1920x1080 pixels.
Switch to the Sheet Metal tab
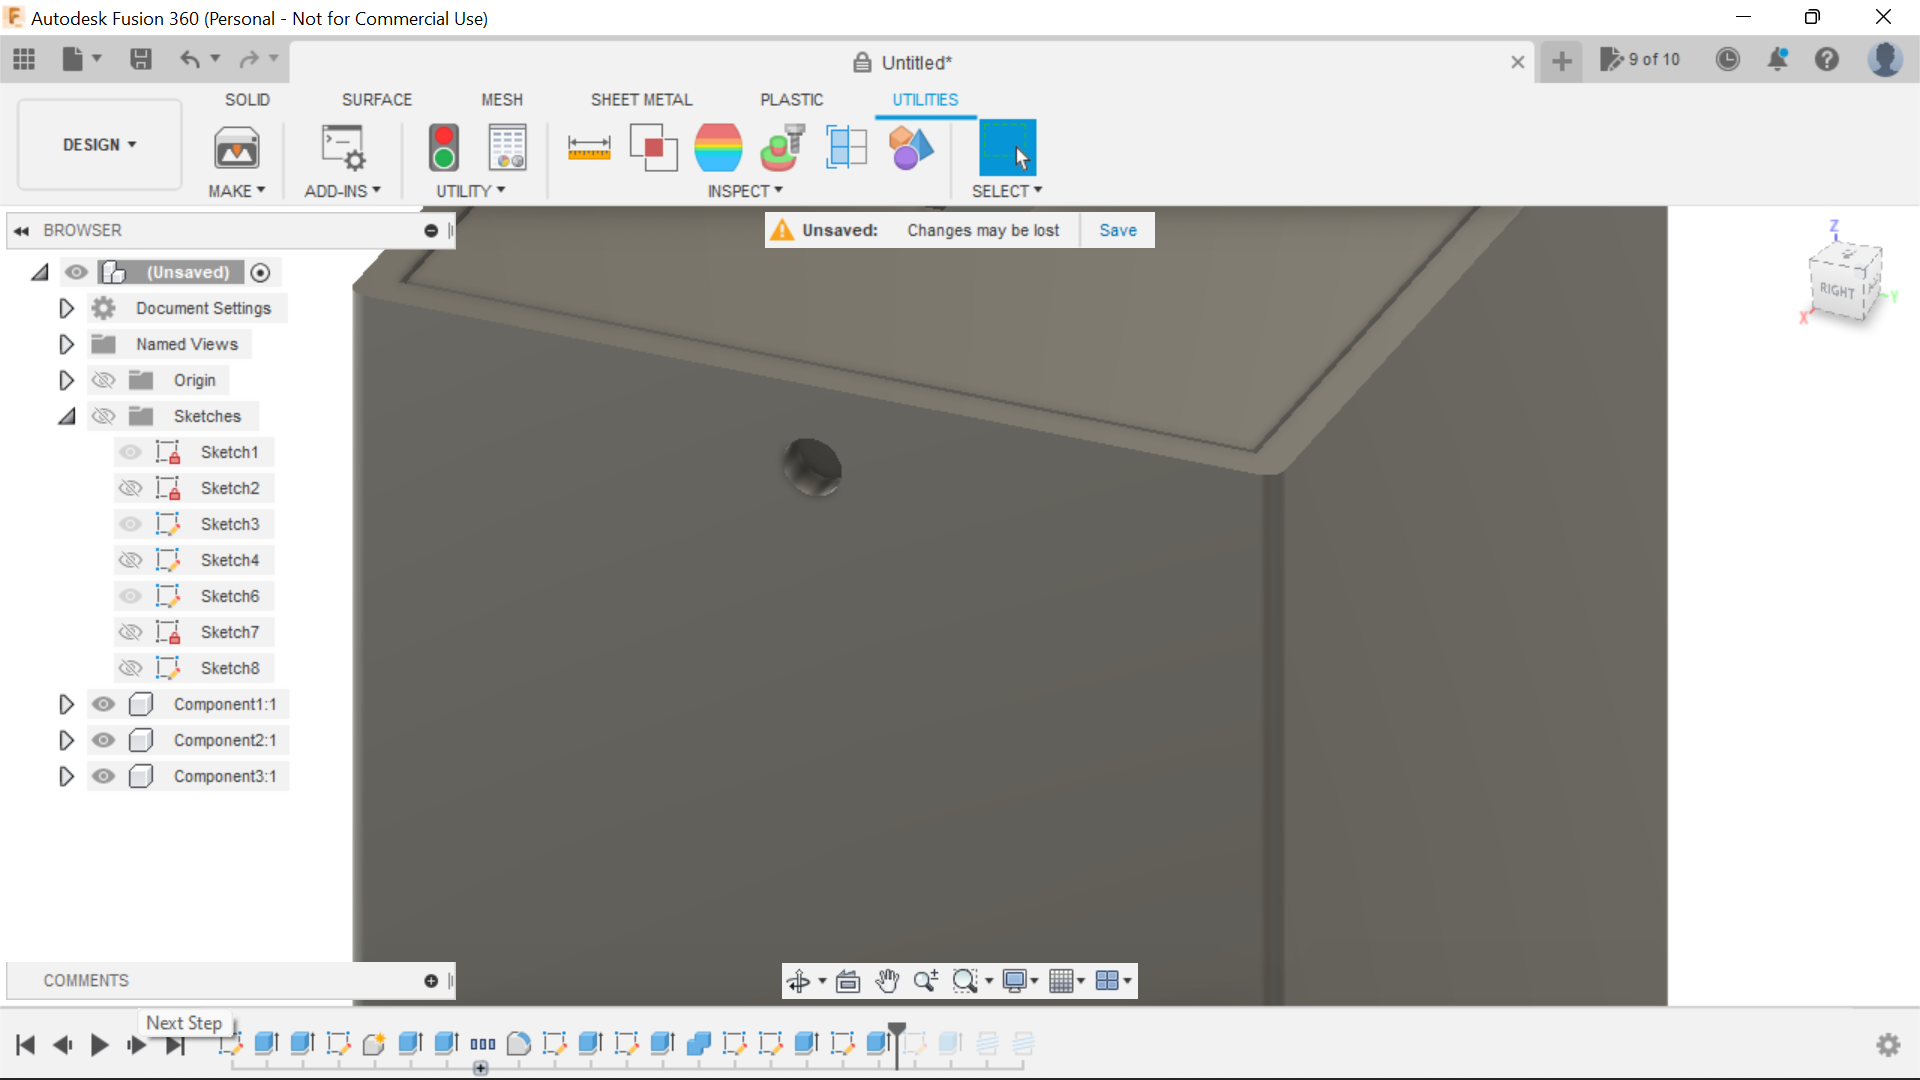tap(641, 99)
